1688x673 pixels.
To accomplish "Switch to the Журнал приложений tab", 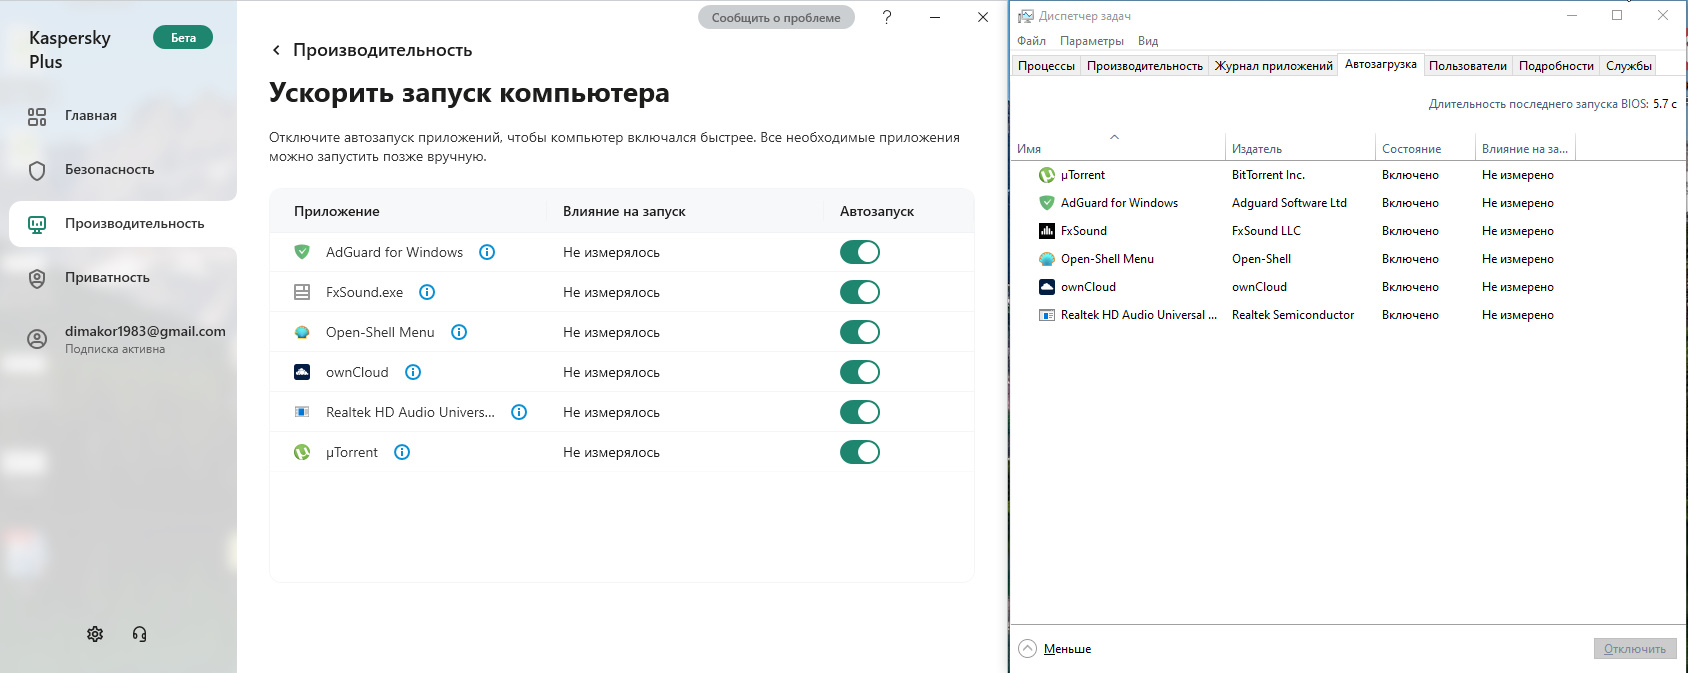I will (x=1273, y=66).
